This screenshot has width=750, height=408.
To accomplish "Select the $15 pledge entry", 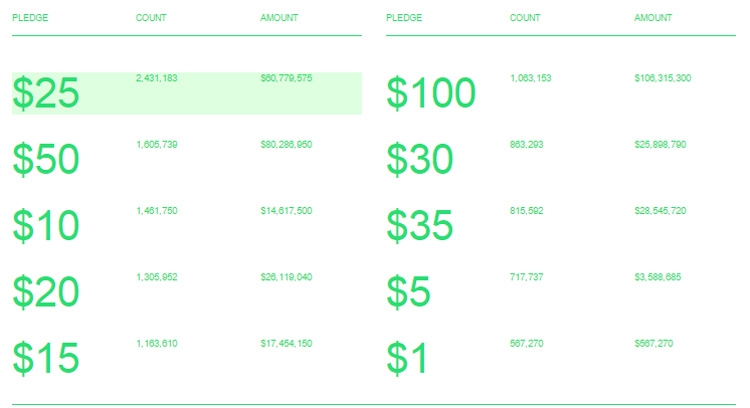I will coord(46,358).
